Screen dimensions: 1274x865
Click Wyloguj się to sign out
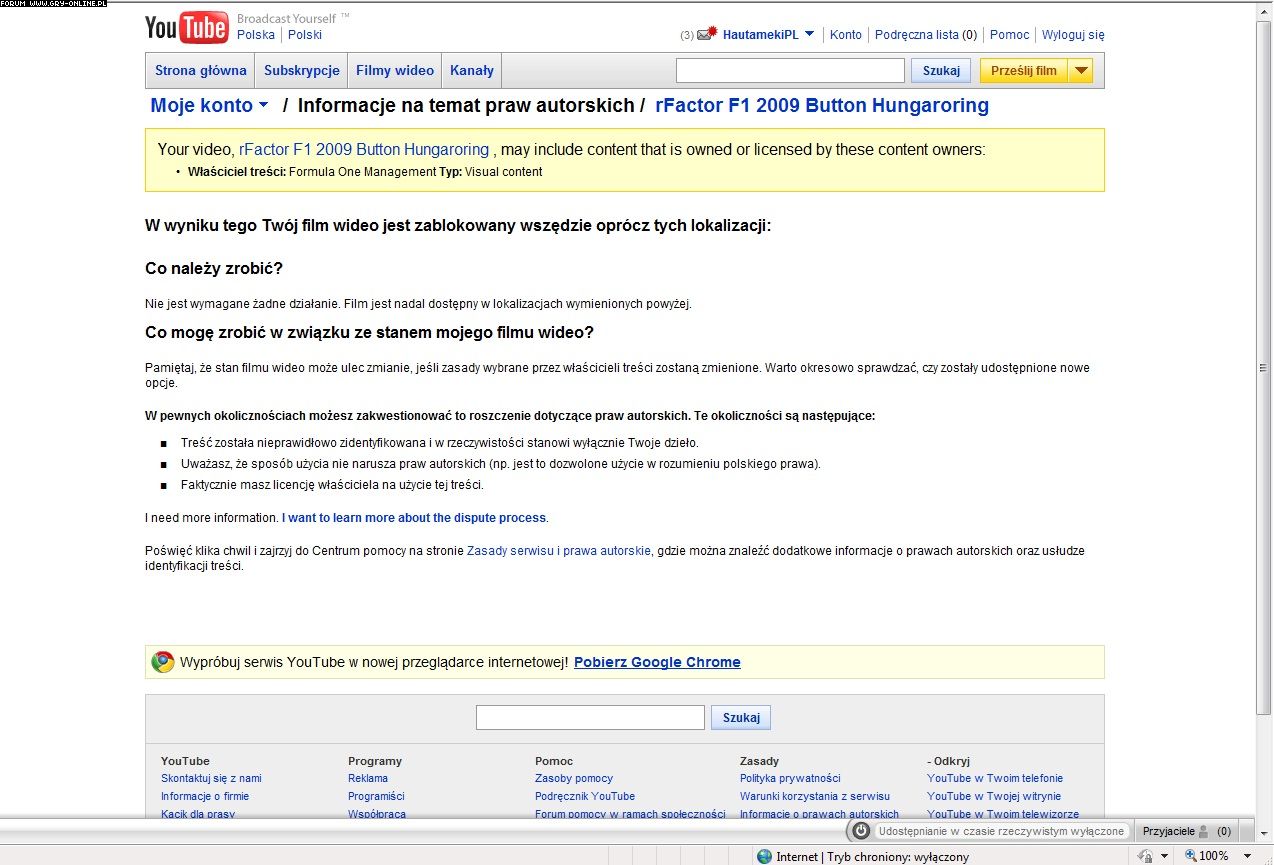coord(1073,35)
